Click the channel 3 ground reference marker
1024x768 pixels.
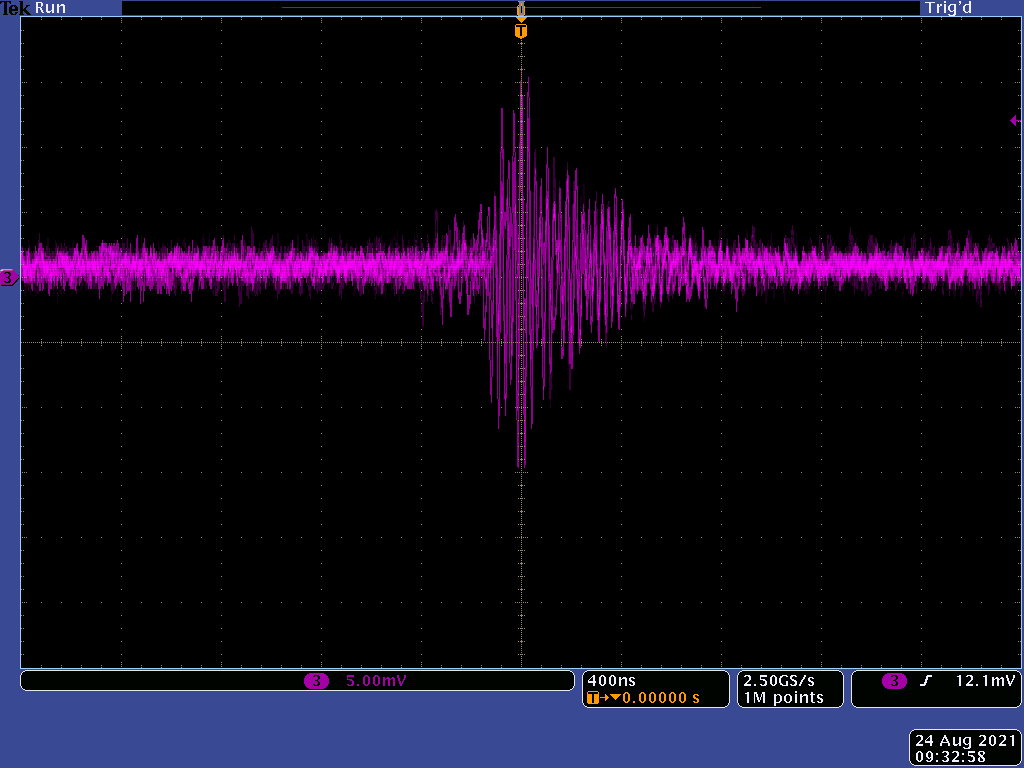[8, 278]
